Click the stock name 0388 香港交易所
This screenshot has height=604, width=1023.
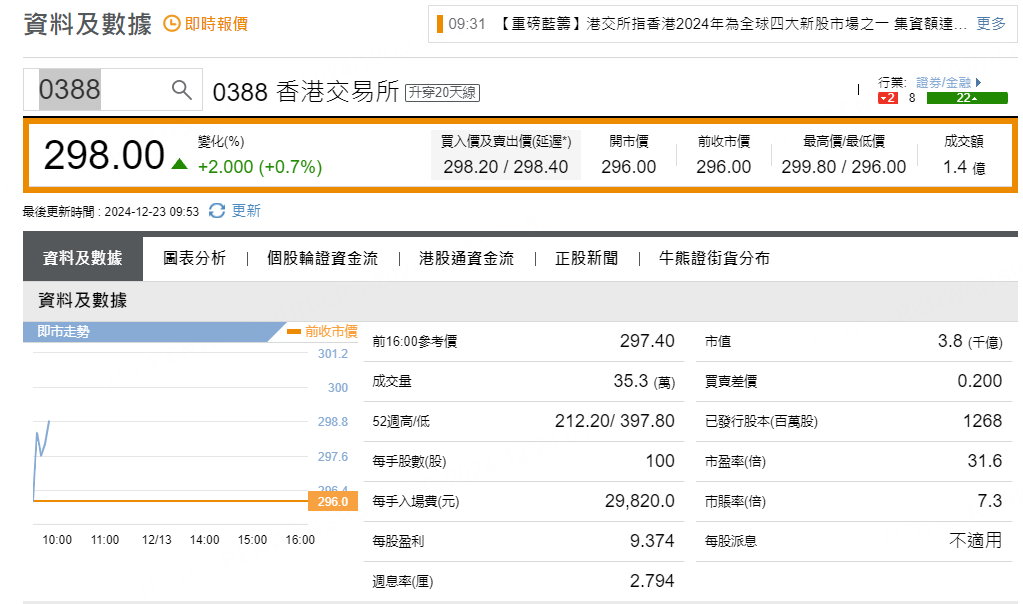305,92
